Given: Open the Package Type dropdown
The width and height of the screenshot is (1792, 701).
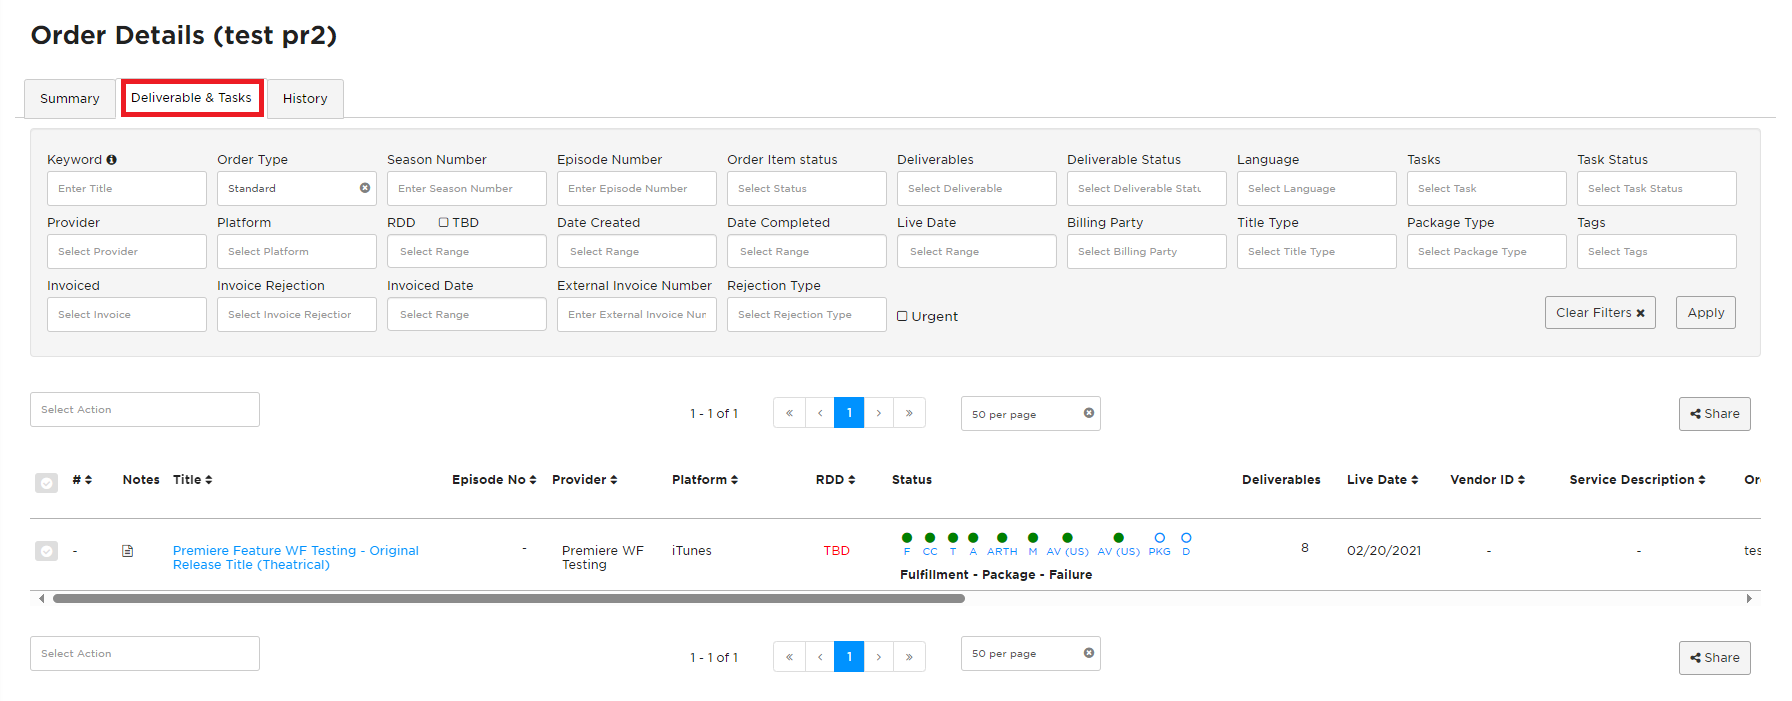Looking at the screenshot, I should [1487, 251].
